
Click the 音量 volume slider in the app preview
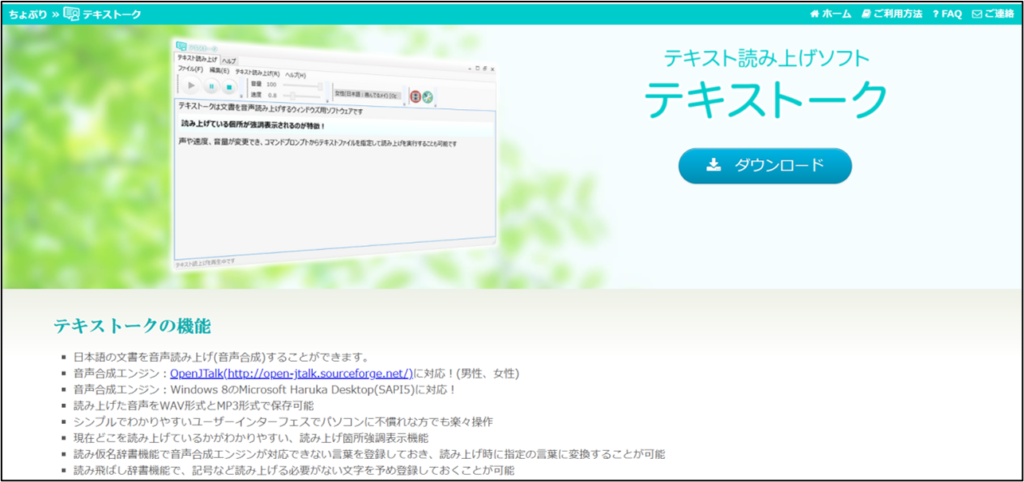click(302, 86)
